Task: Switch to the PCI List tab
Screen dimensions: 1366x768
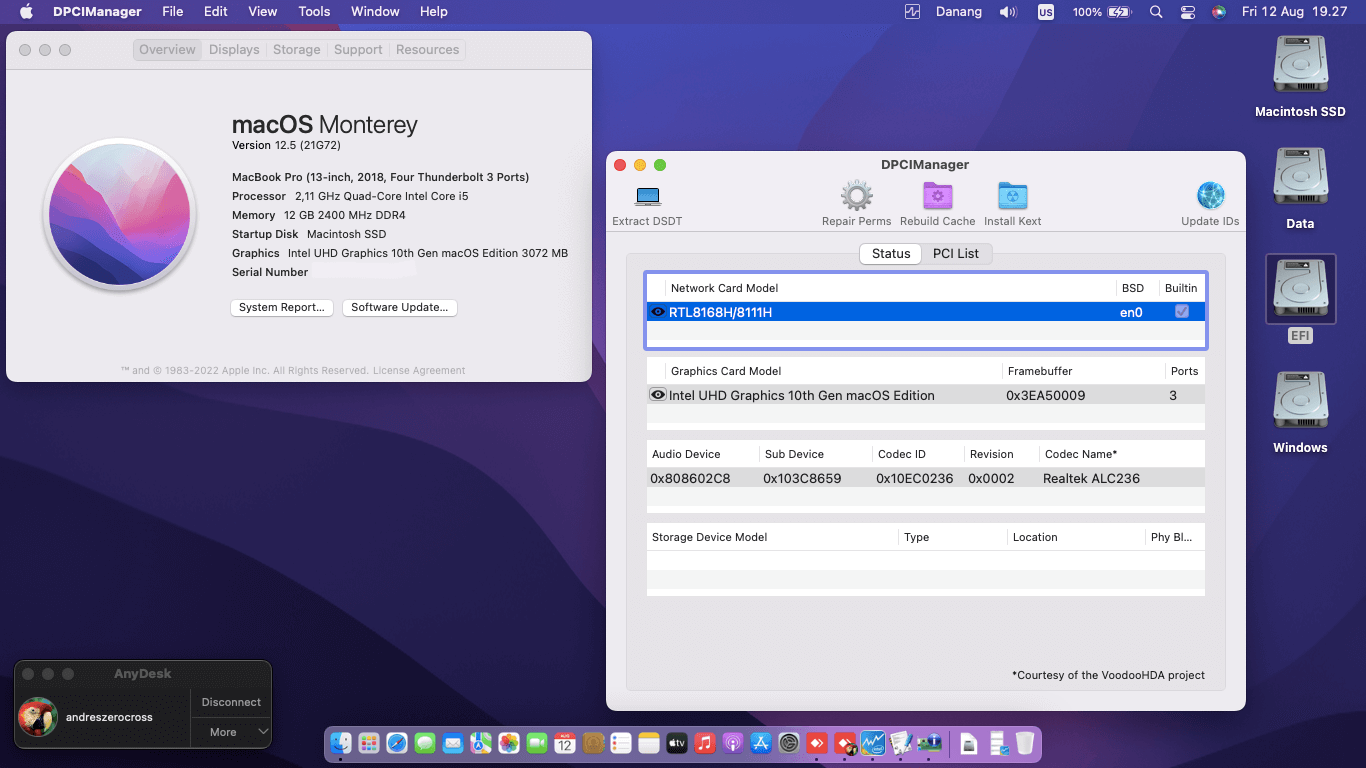Action: 955,254
